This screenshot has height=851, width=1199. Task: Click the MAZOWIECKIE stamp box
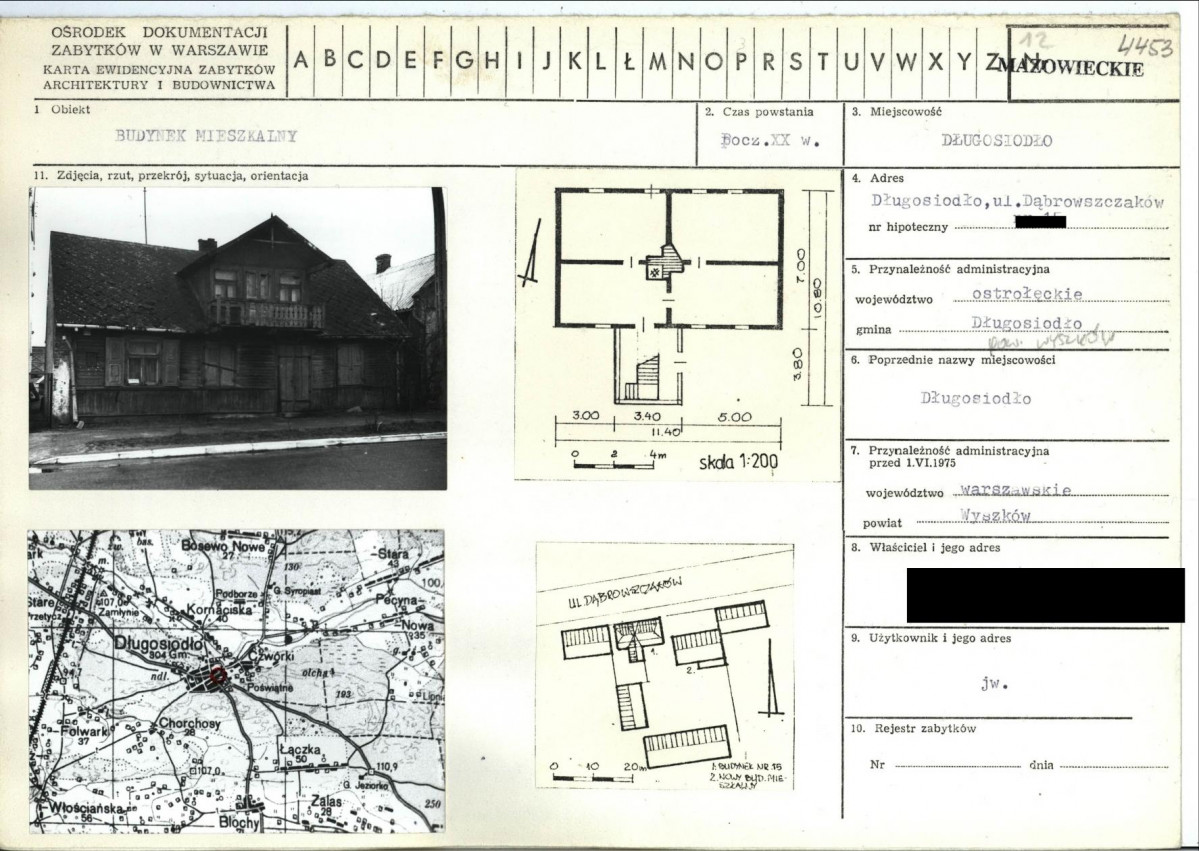pos(1093,63)
